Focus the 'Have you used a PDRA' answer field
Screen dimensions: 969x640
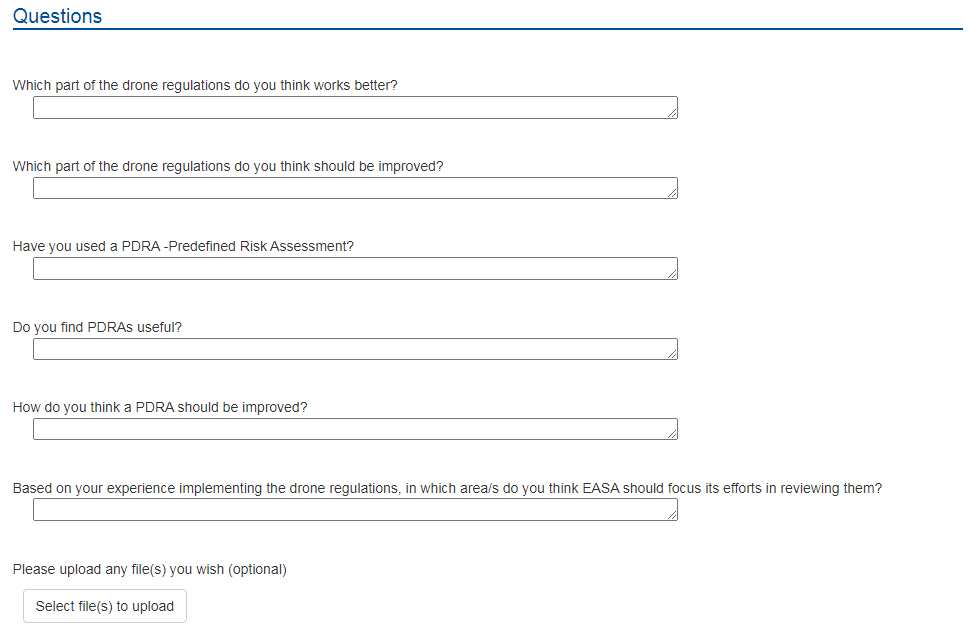[x=355, y=269]
